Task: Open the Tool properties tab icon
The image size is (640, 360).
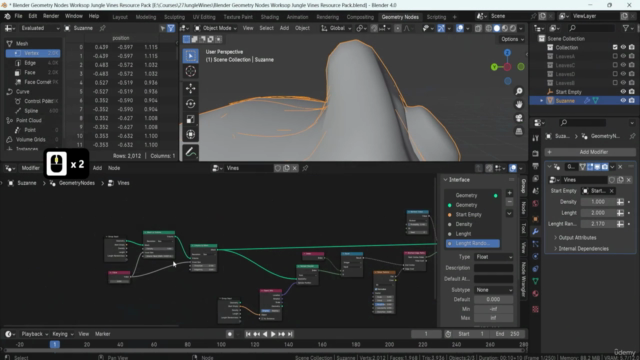Action: click(x=536, y=138)
